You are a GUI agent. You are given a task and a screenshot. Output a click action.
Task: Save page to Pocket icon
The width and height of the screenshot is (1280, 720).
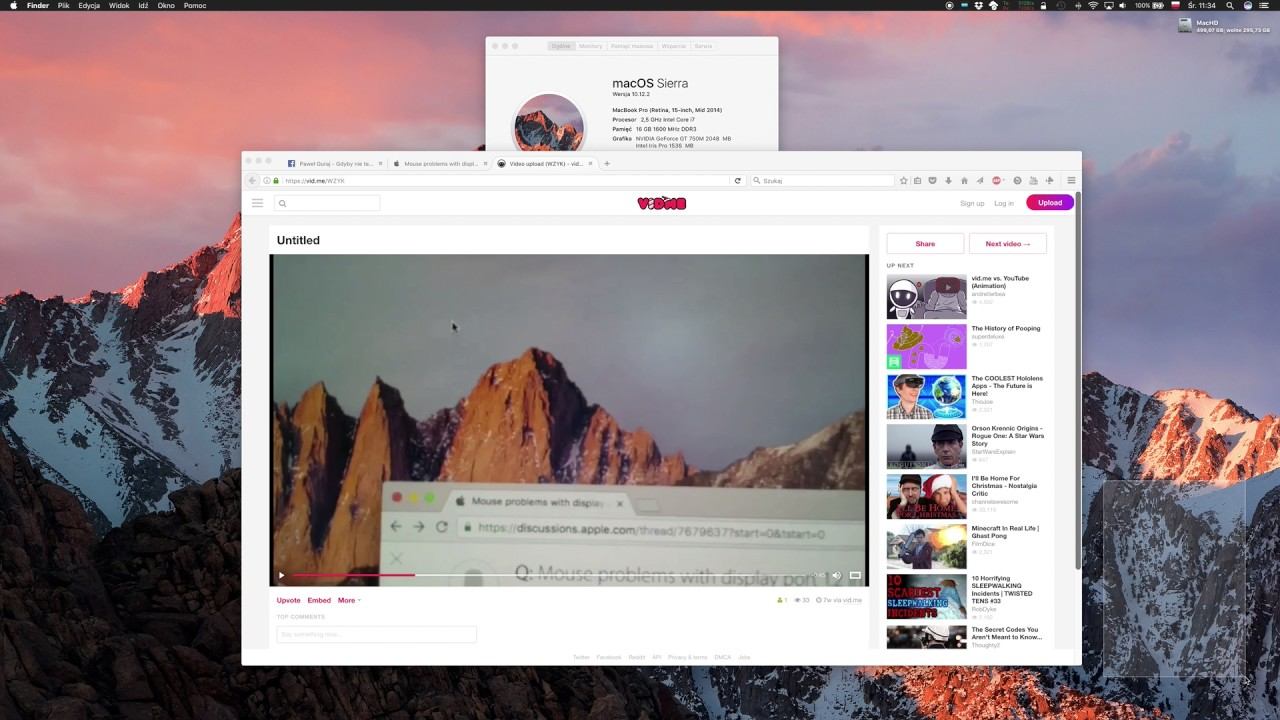tap(933, 181)
